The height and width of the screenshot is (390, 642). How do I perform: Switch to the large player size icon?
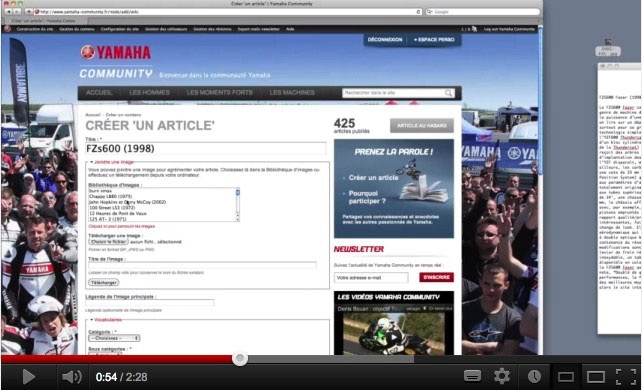[x=595, y=376]
